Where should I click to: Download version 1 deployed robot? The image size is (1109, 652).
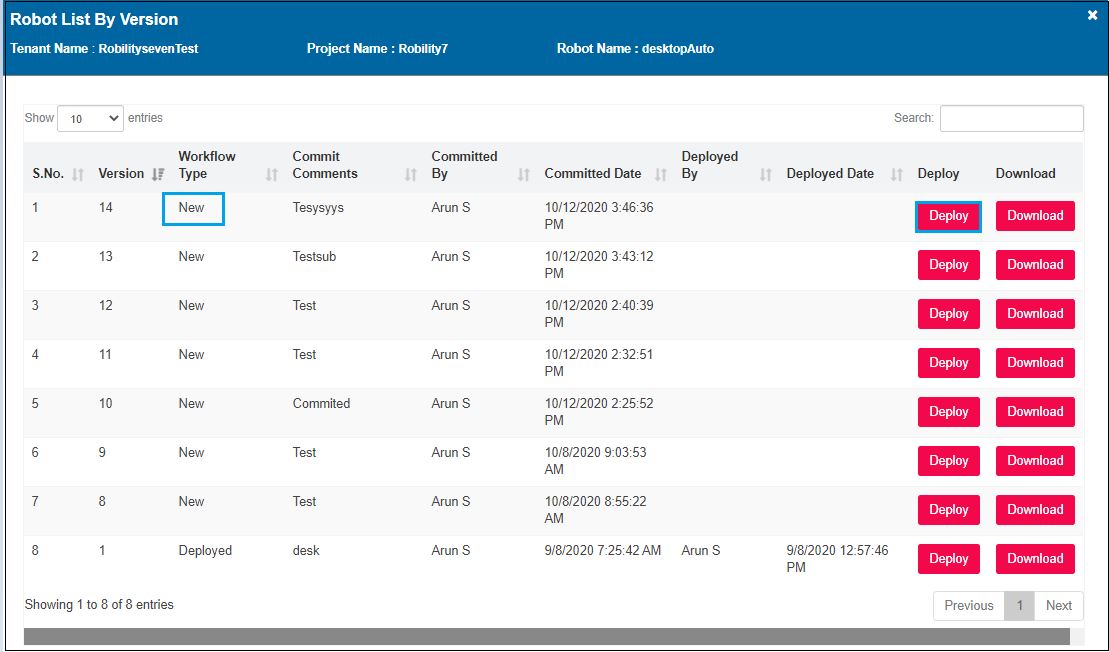pos(1035,559)
